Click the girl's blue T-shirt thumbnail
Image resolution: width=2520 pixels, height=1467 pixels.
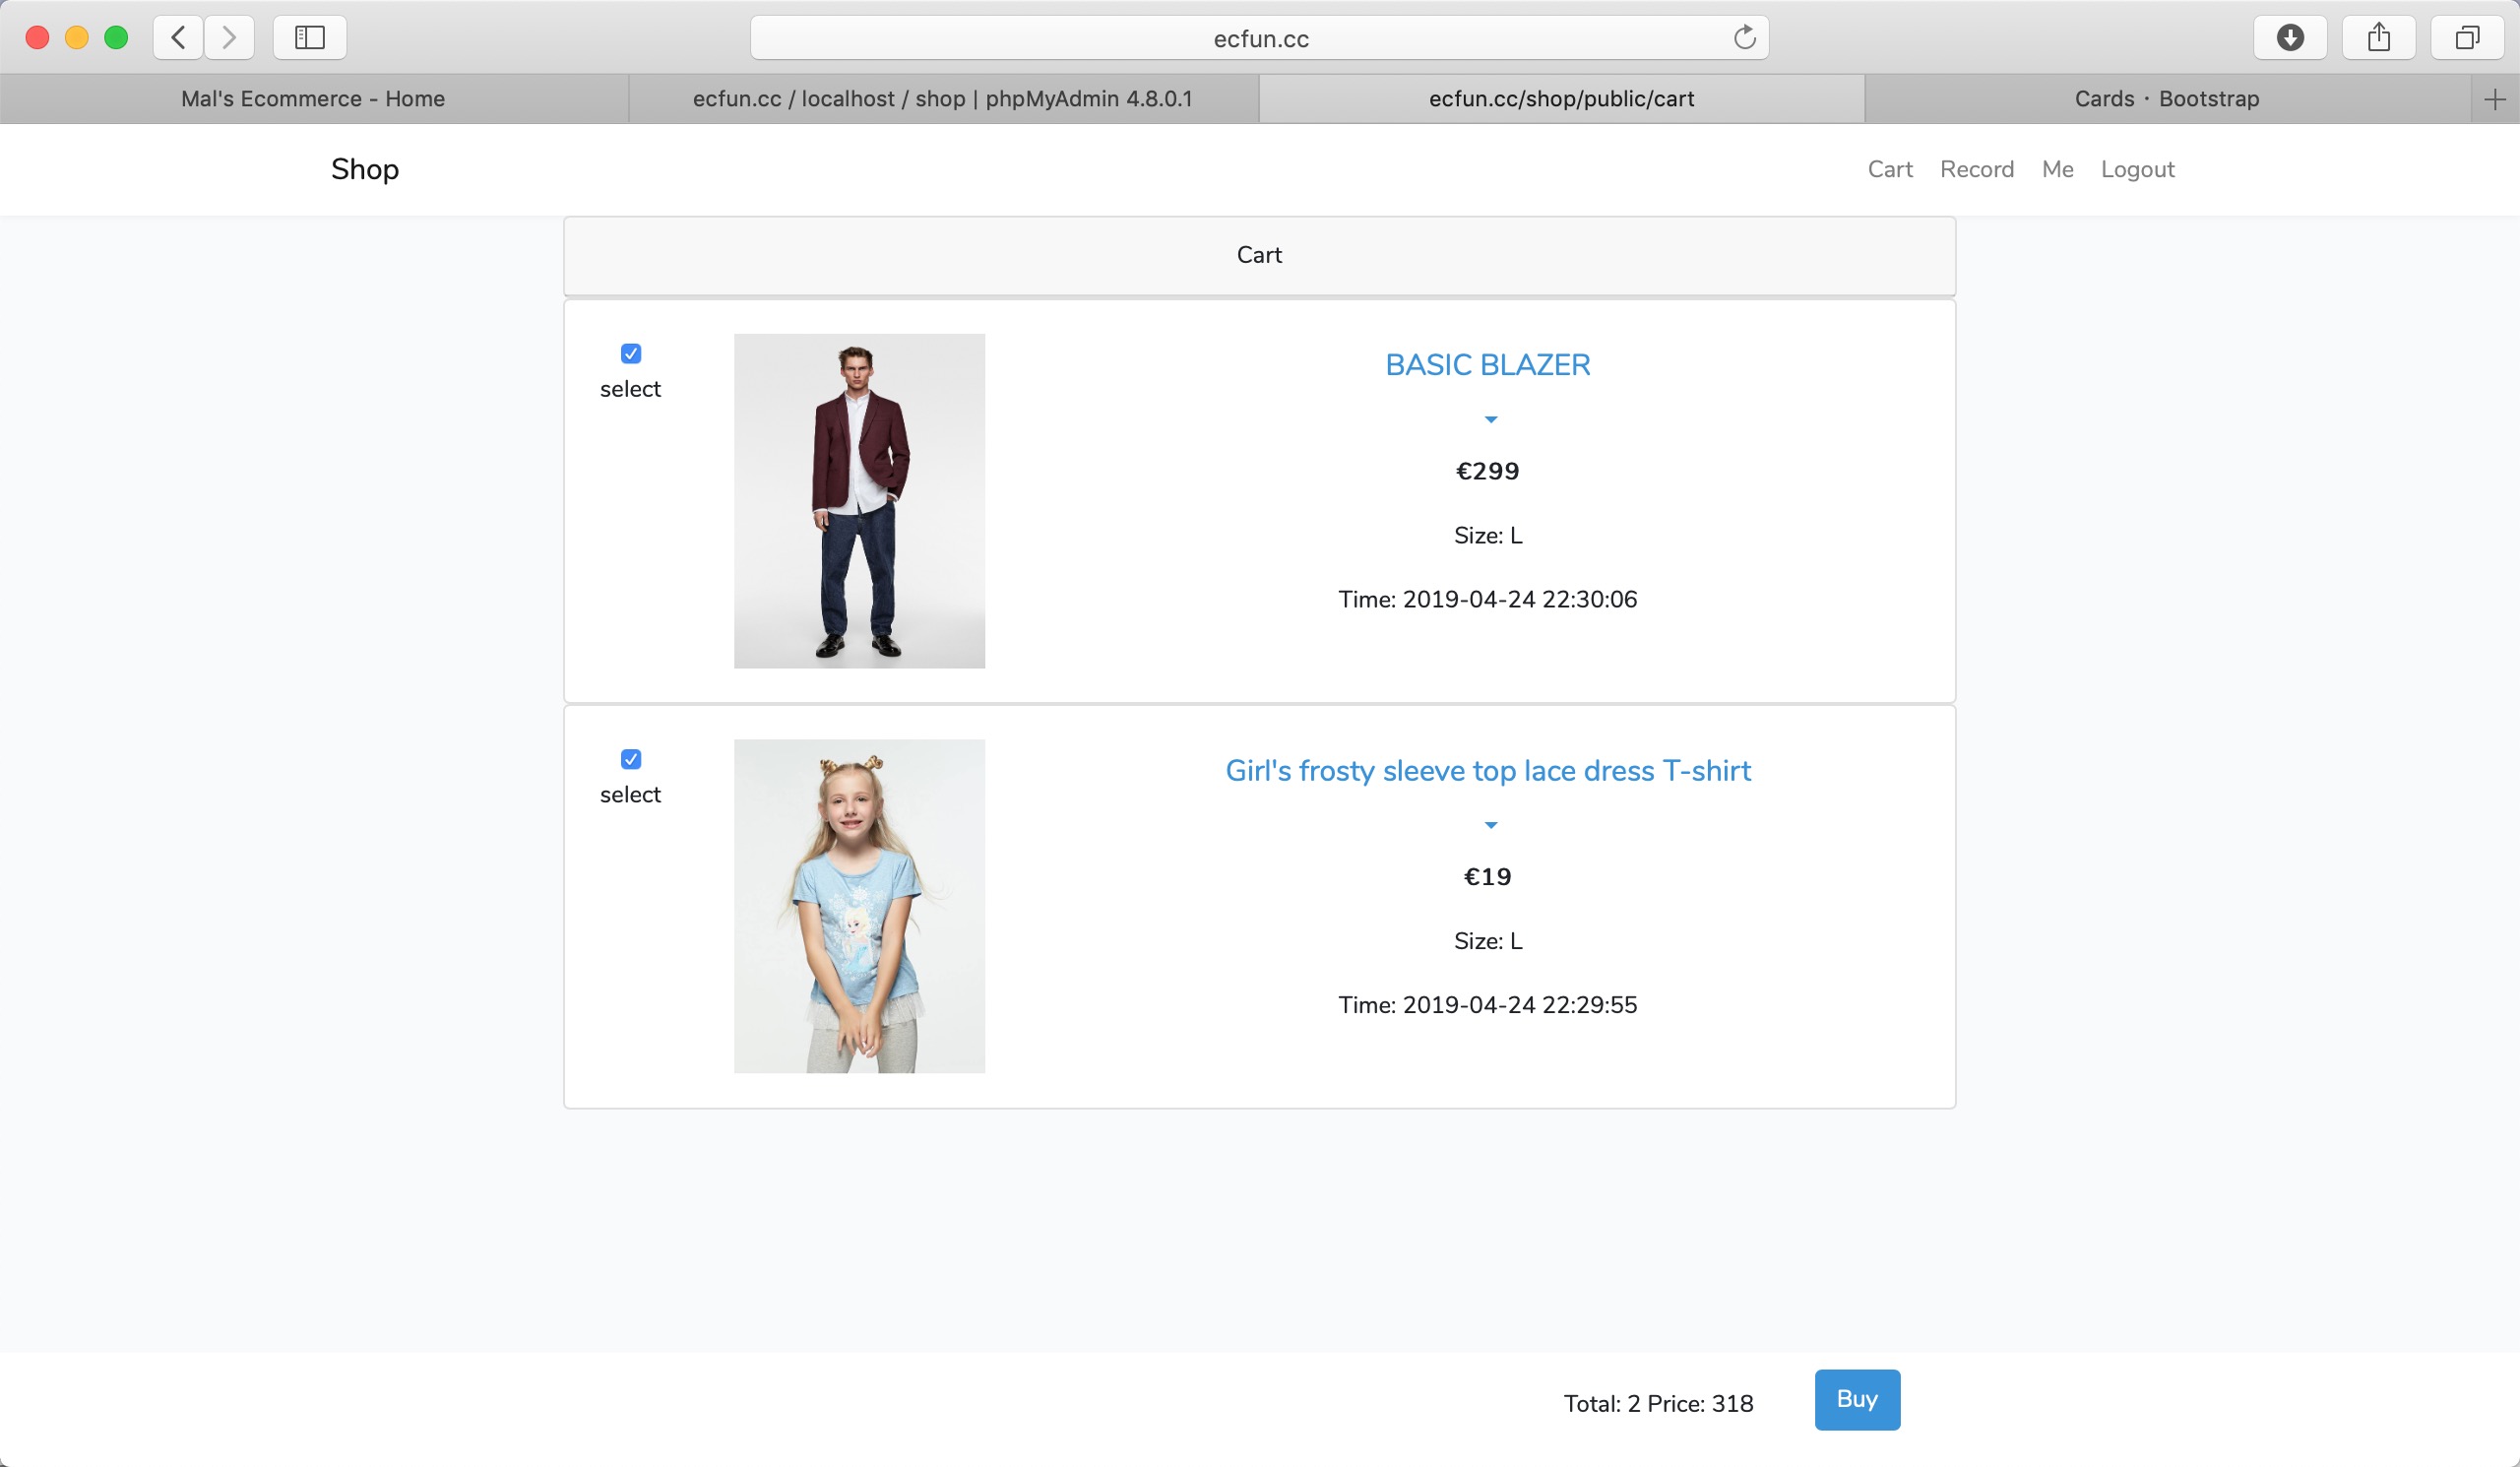coord(859,906)
